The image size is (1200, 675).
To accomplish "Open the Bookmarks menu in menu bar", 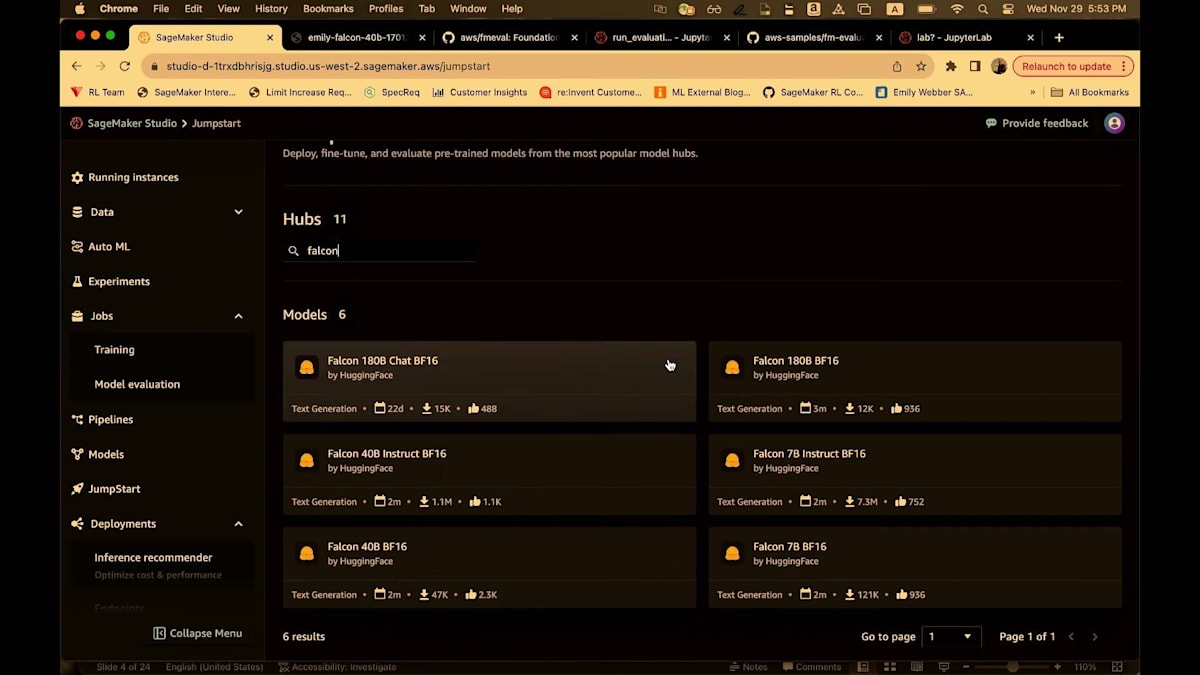I will click(328, 9).
